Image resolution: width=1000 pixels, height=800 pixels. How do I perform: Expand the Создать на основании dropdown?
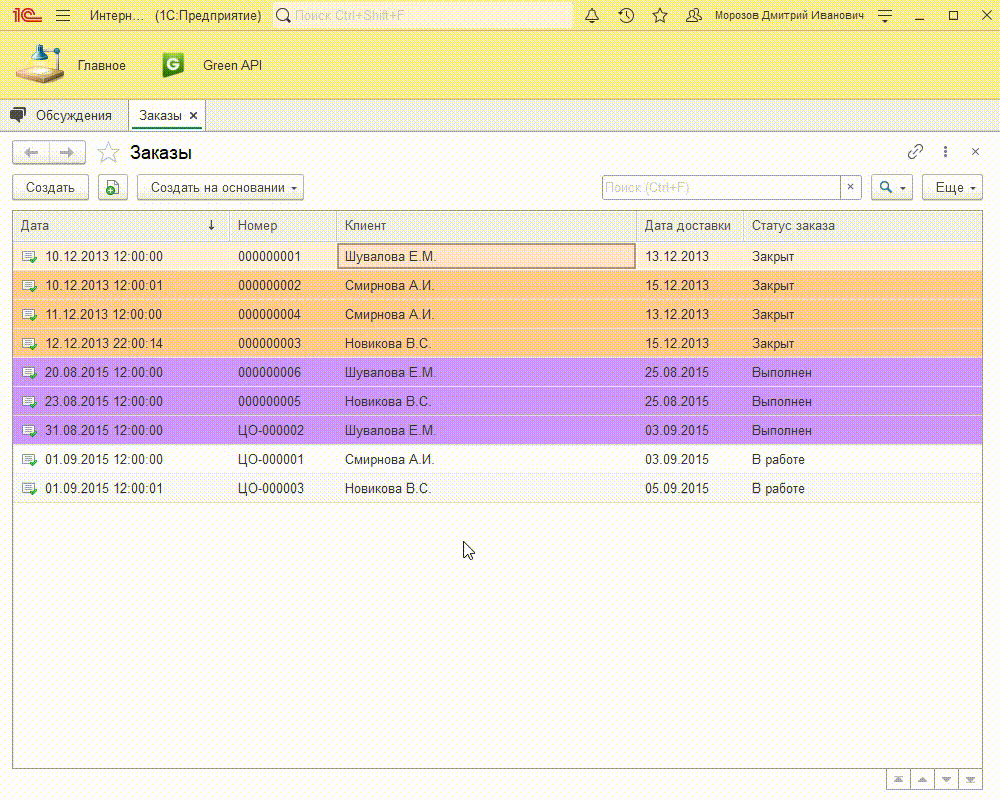(220, 187)
